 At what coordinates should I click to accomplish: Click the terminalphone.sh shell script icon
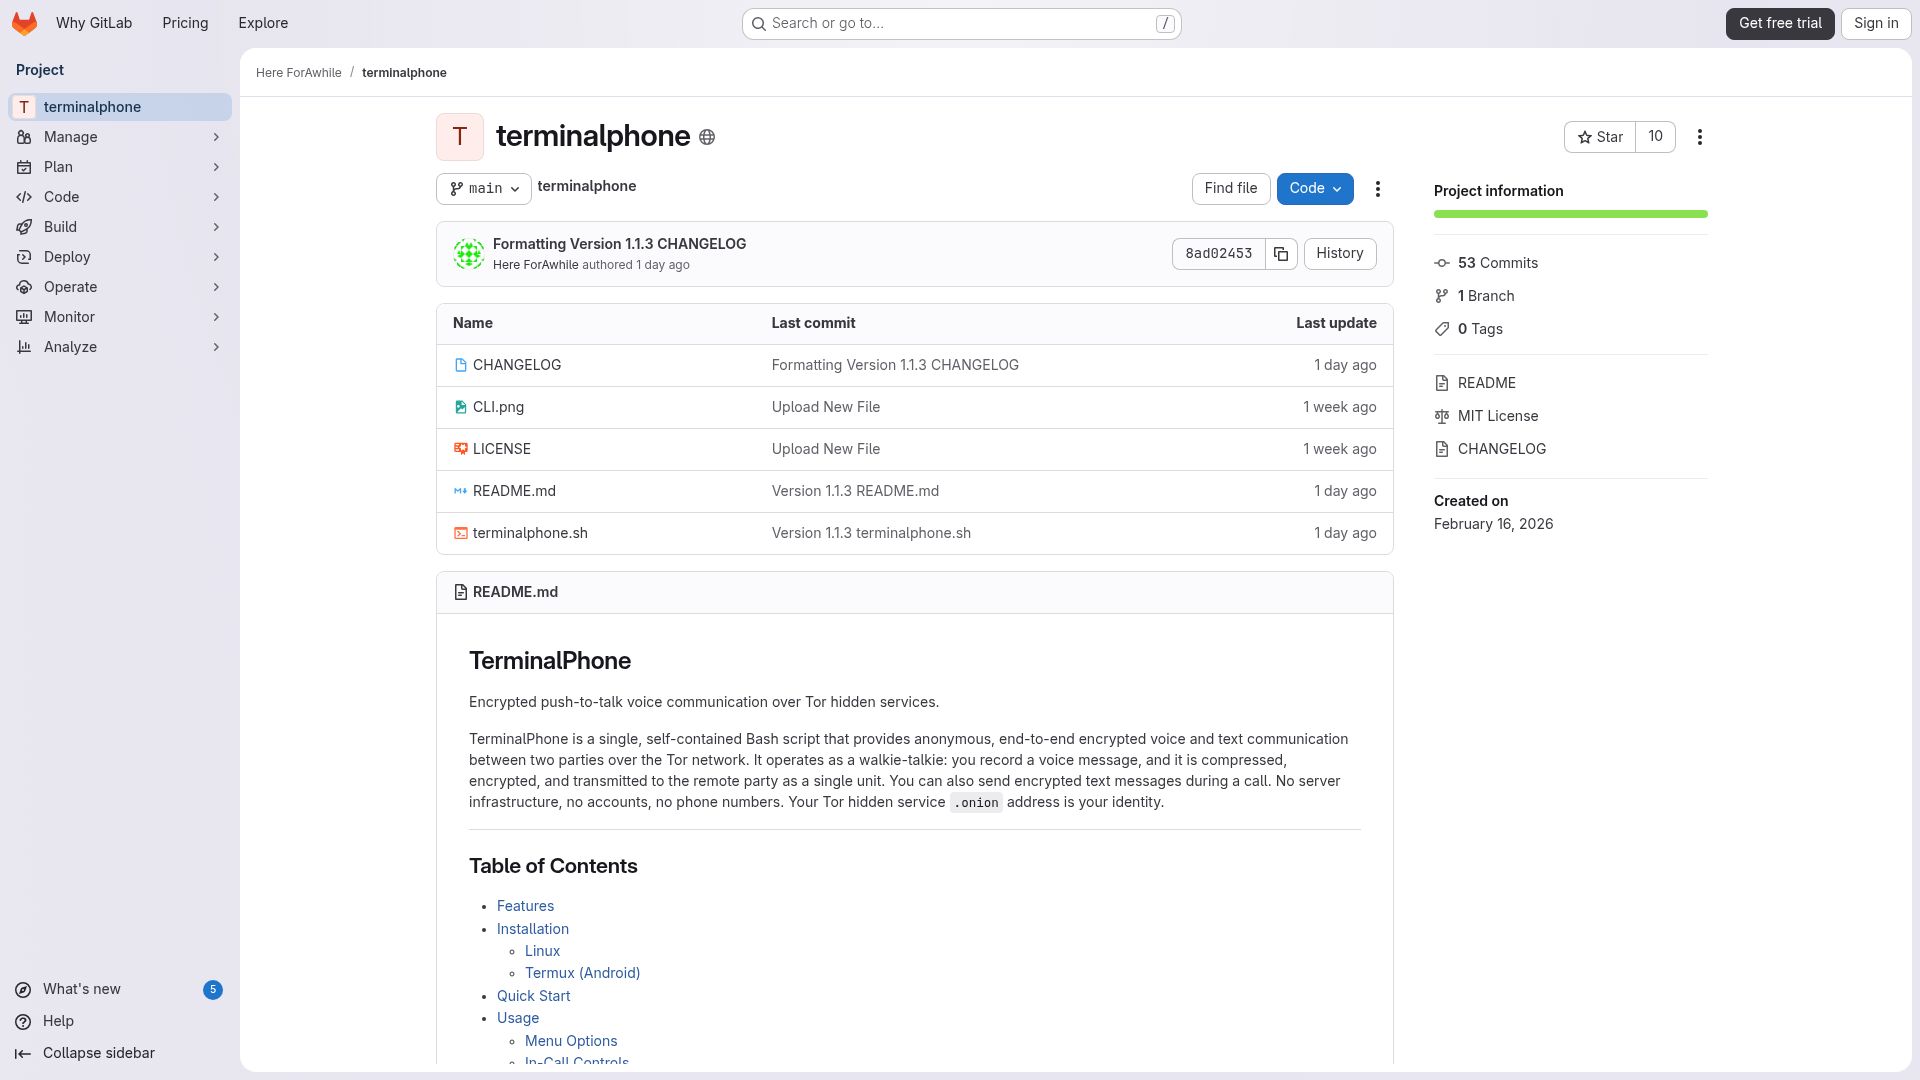461,533
